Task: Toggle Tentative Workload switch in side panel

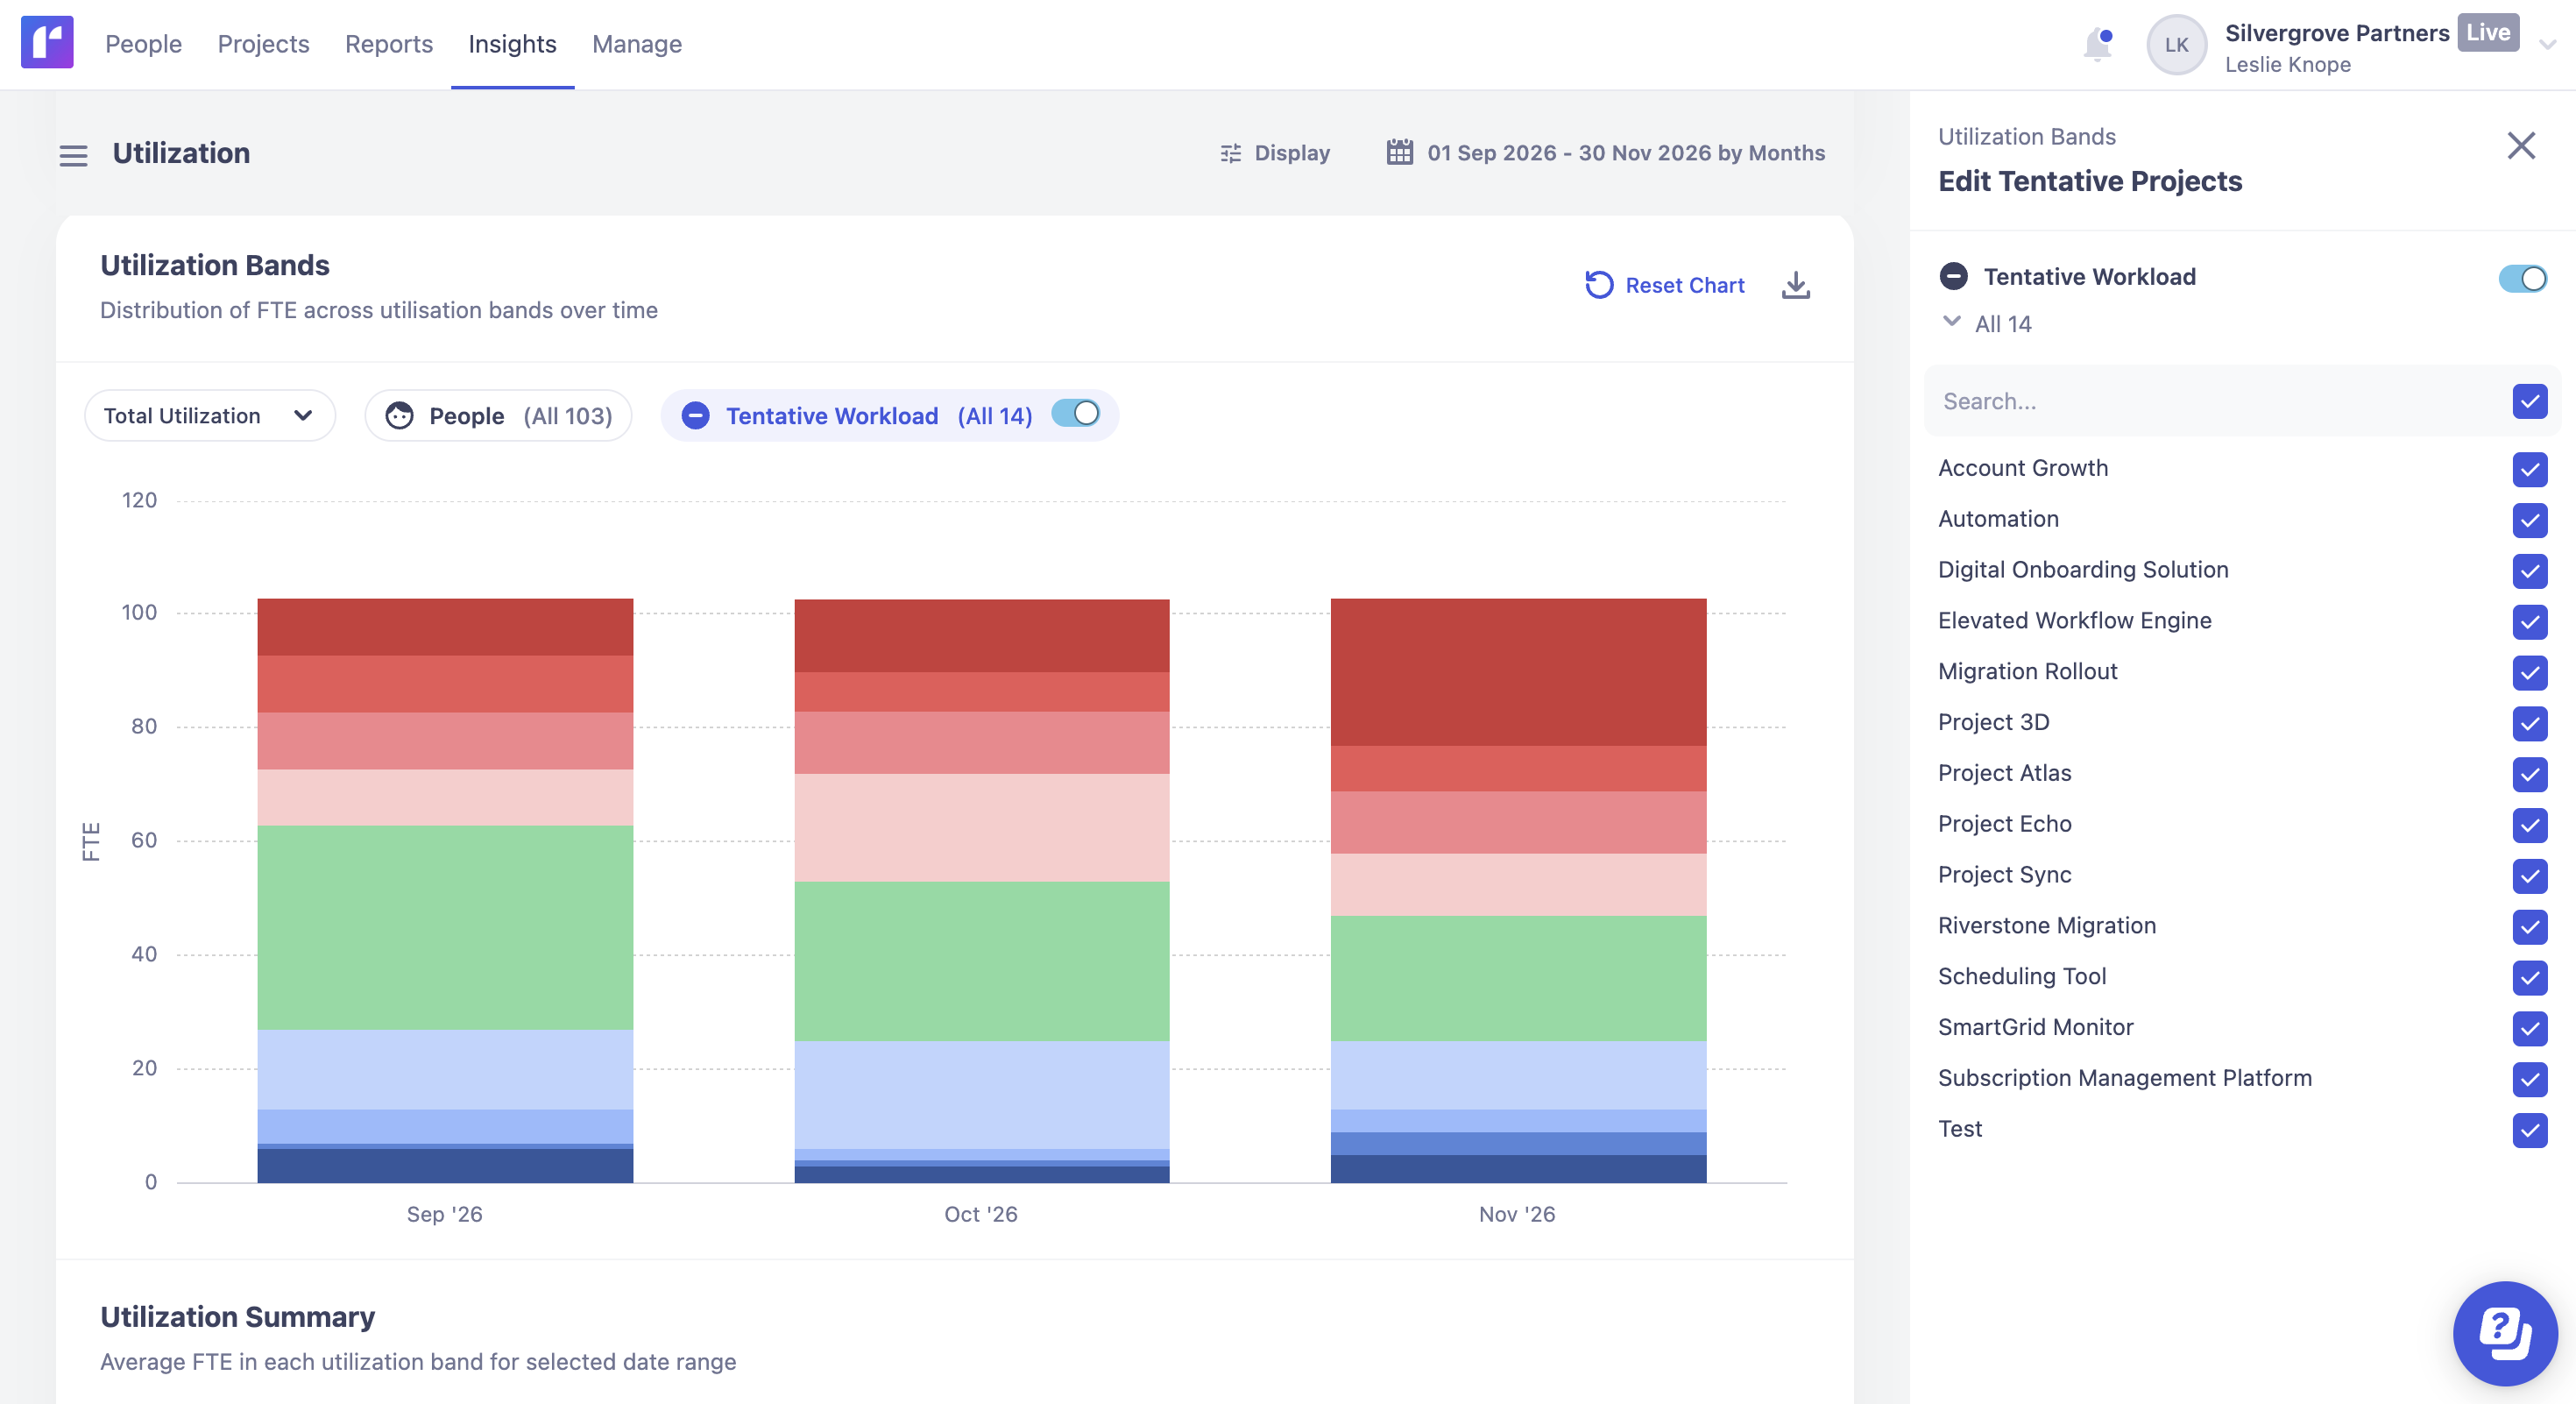Action: tap(2522, 278)
